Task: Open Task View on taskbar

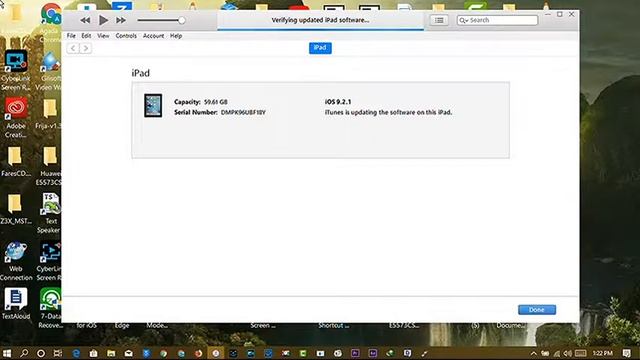Action: pyautogui.click(x=58, y=353)
